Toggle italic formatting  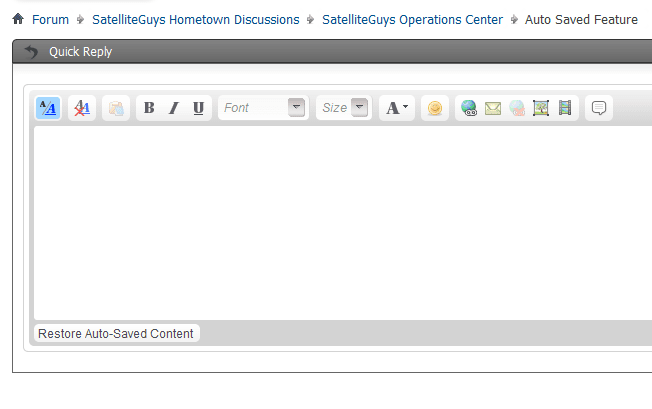[x=174, y=108]
